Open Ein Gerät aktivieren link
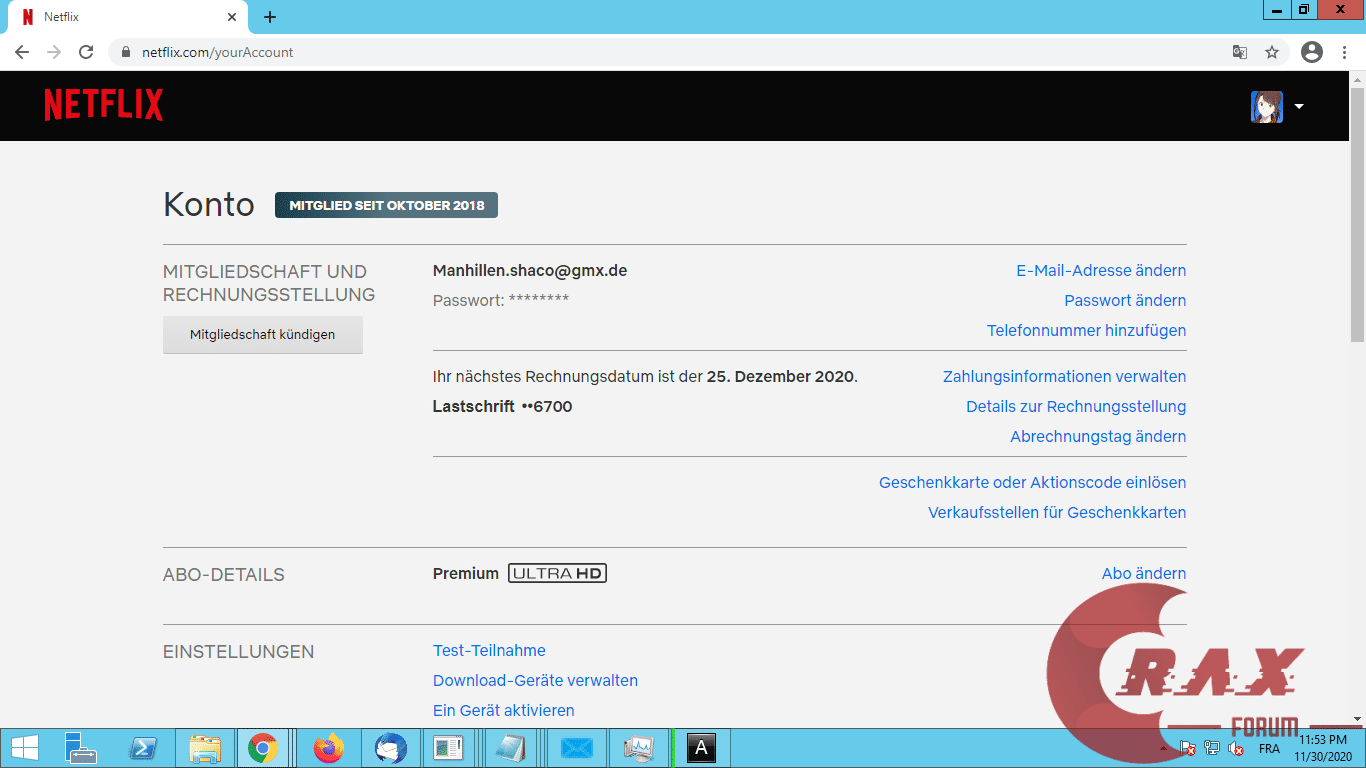Image resolution: width=1366 pixels, height=768 pixels. [x=504, y=710]
